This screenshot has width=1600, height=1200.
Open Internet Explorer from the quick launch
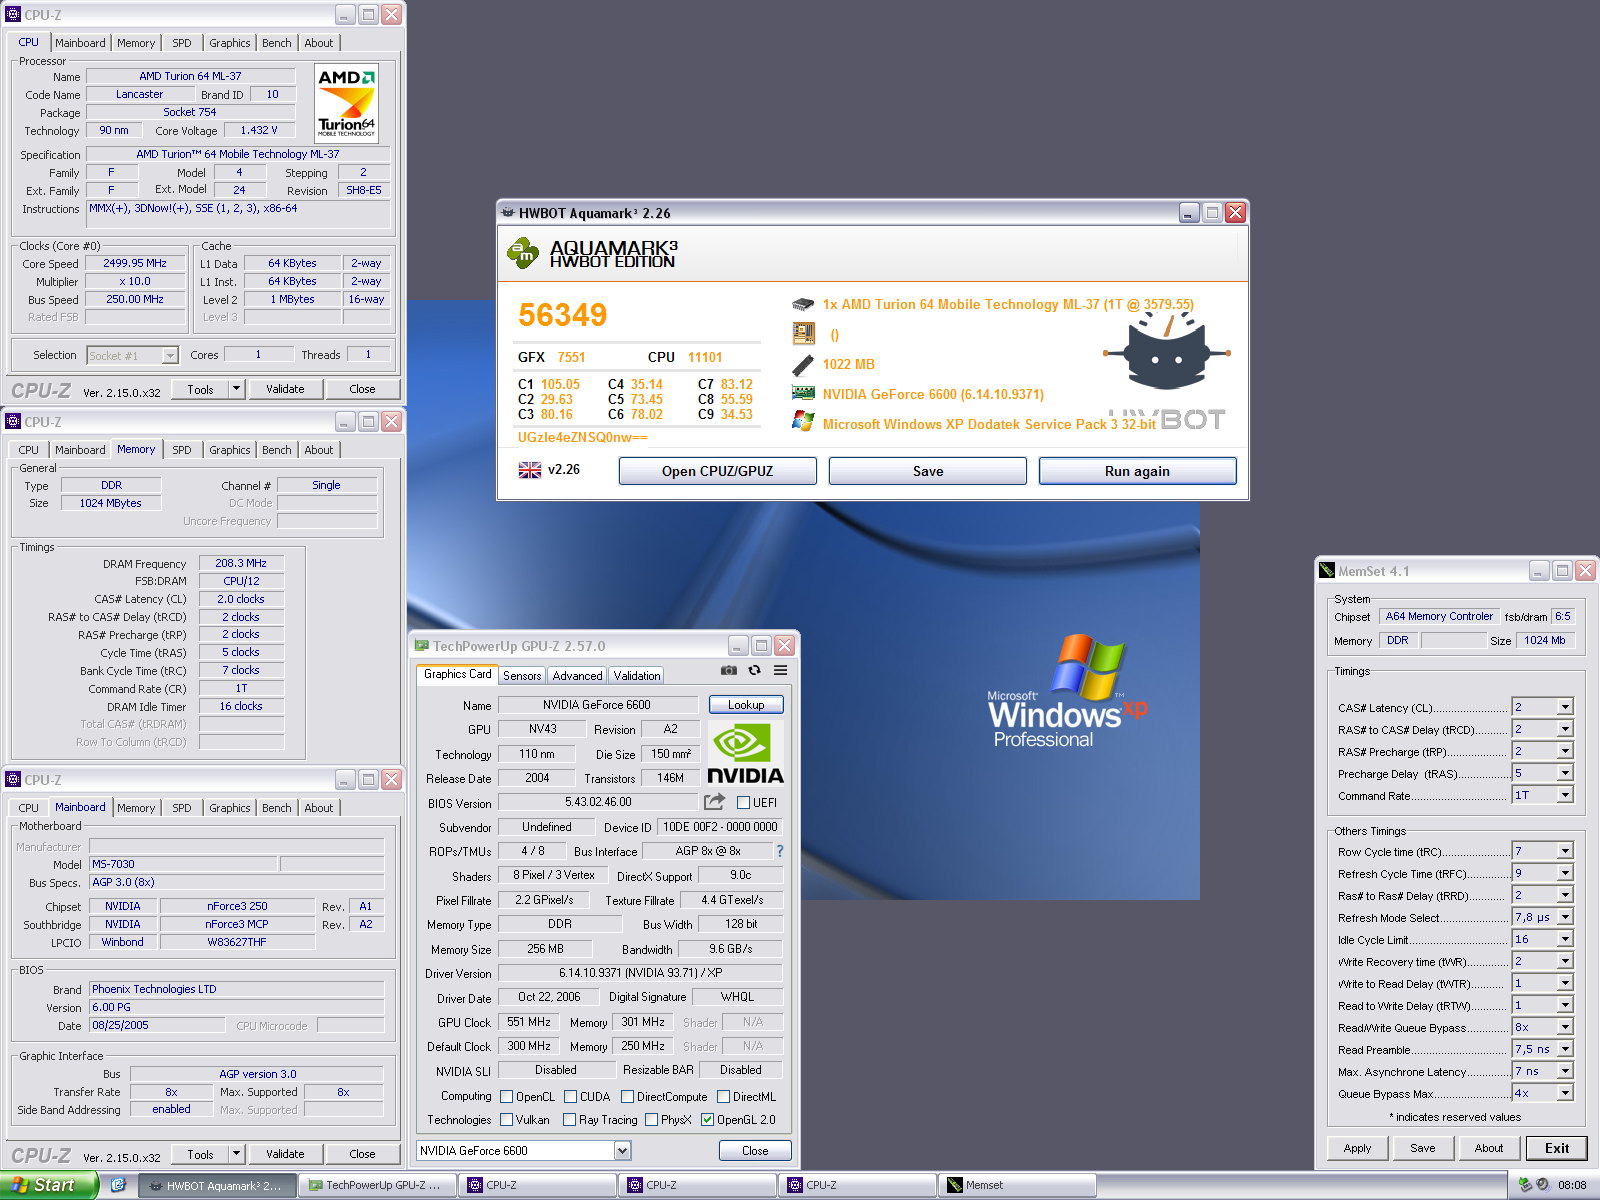(x=118, y=1185)
